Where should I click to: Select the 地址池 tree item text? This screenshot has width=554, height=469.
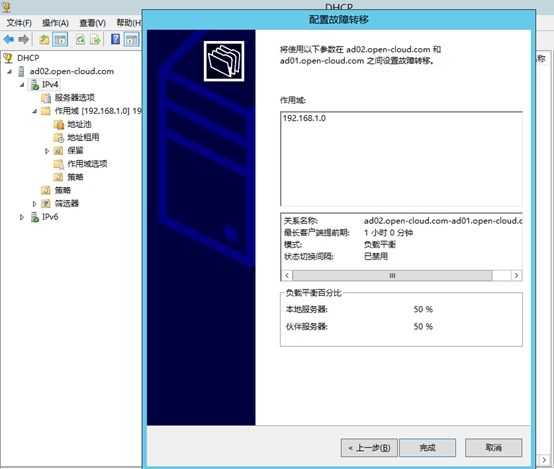pos(79,124)
